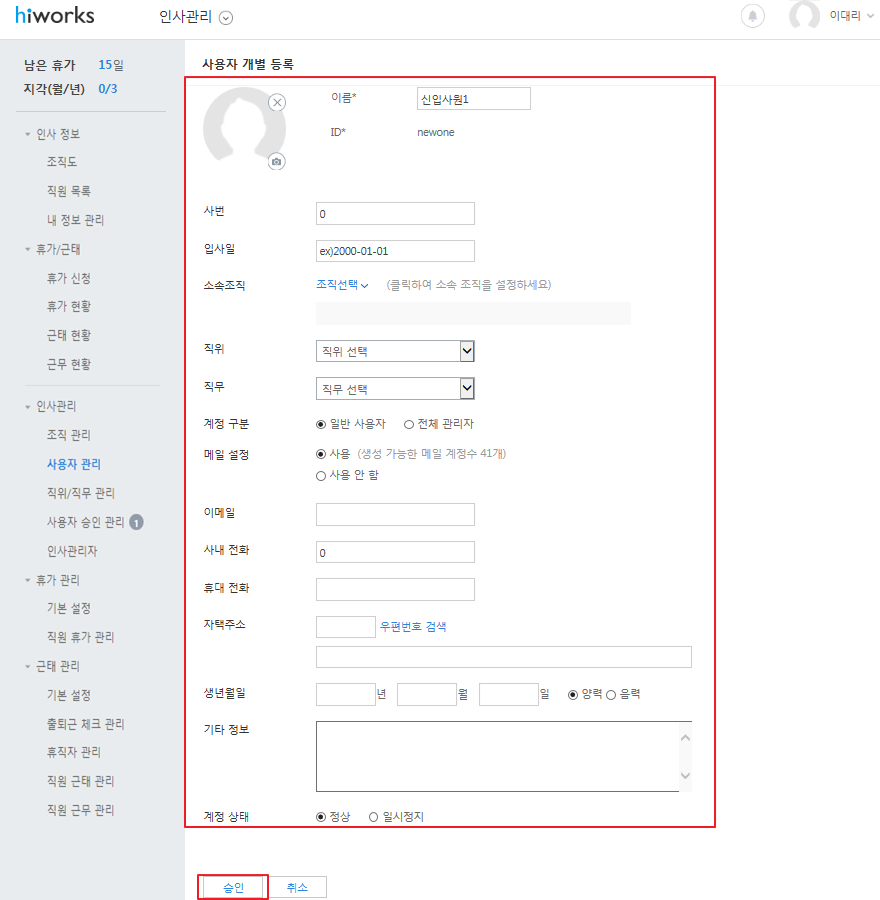The height and width of the screenshot is (900, 880).
Task: Click the 이름 input field
Action: [x=474, y=99]
